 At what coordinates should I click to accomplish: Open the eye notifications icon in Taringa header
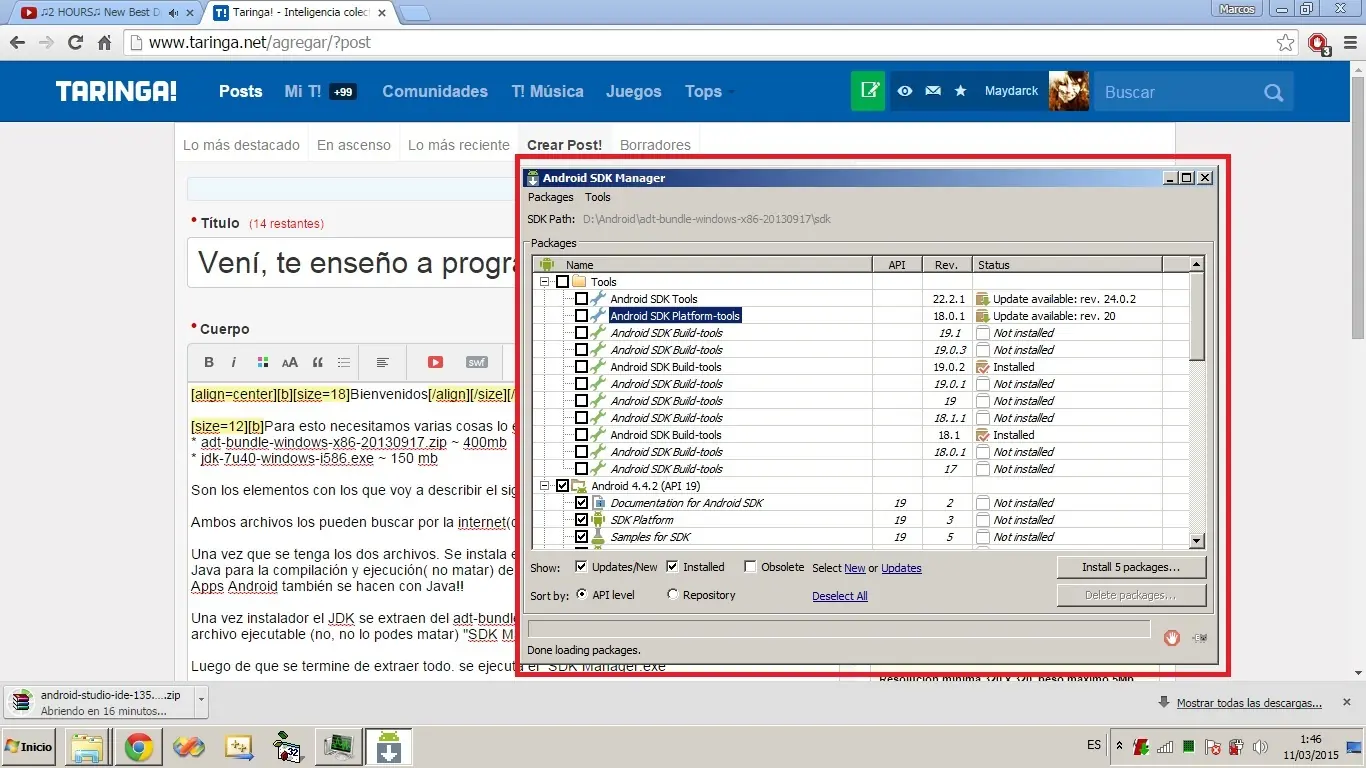coord(905,91)
